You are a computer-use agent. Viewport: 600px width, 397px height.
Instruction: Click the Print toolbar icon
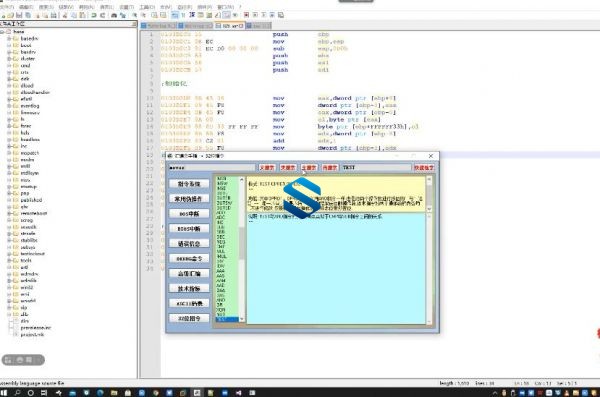[54, 15]
